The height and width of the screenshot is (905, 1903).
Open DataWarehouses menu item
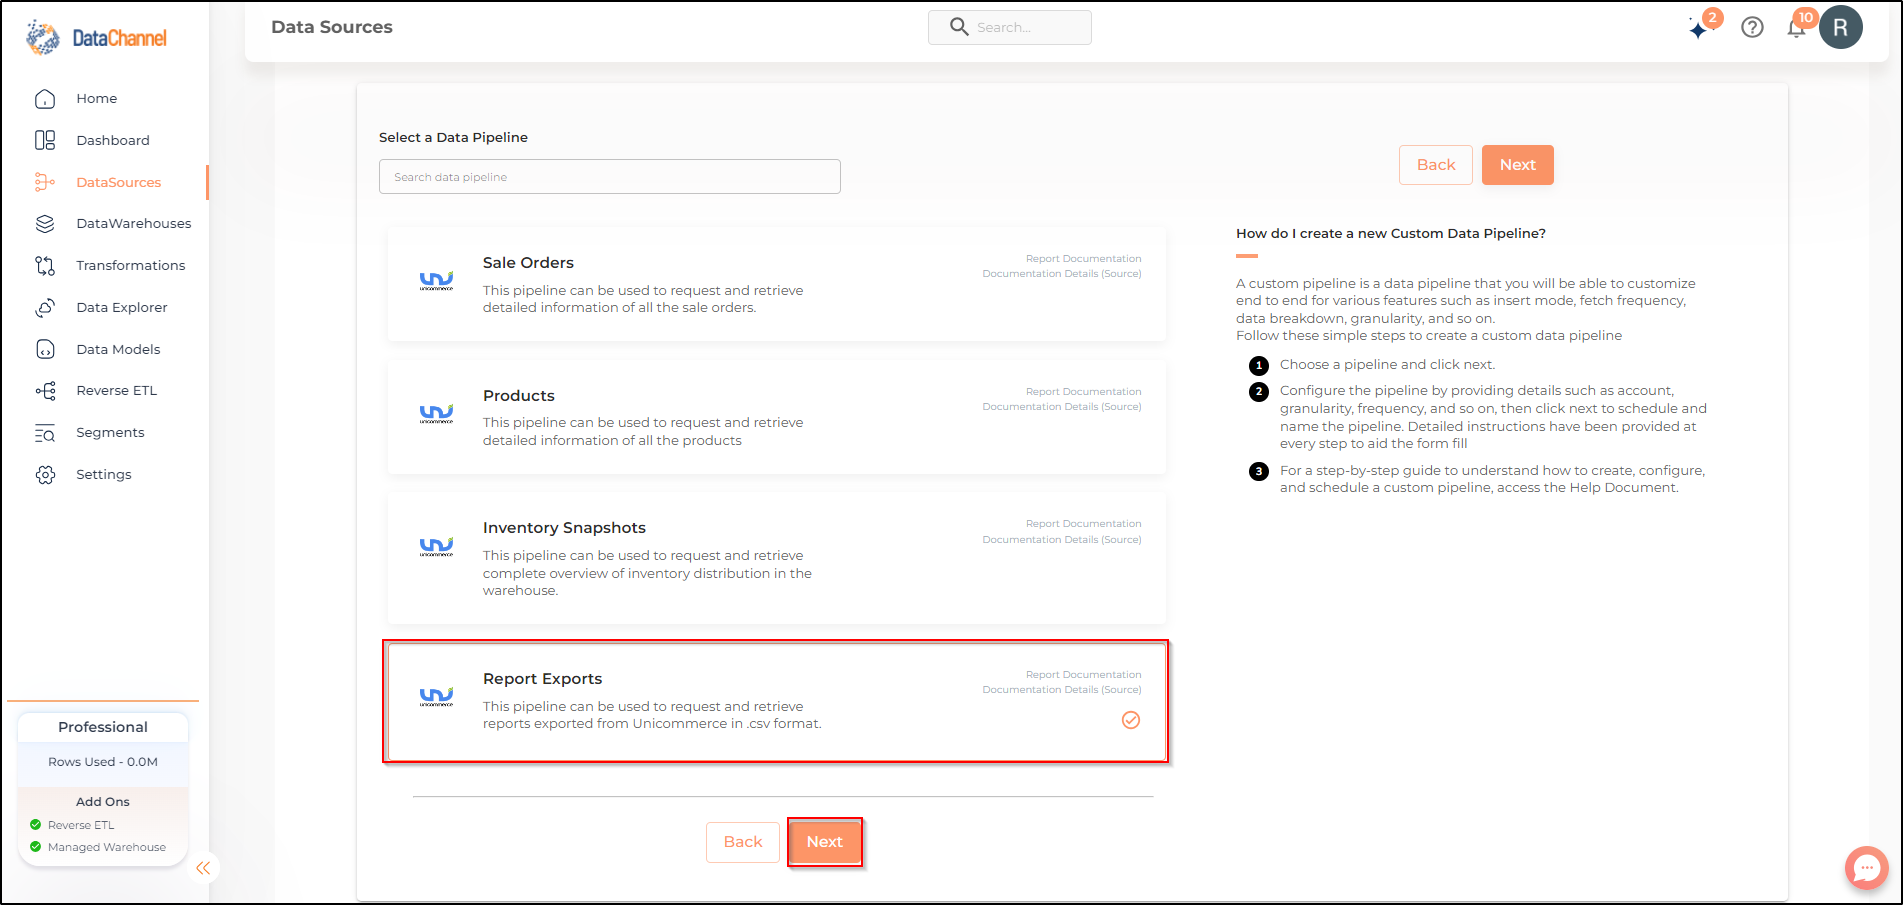point(134,223)
